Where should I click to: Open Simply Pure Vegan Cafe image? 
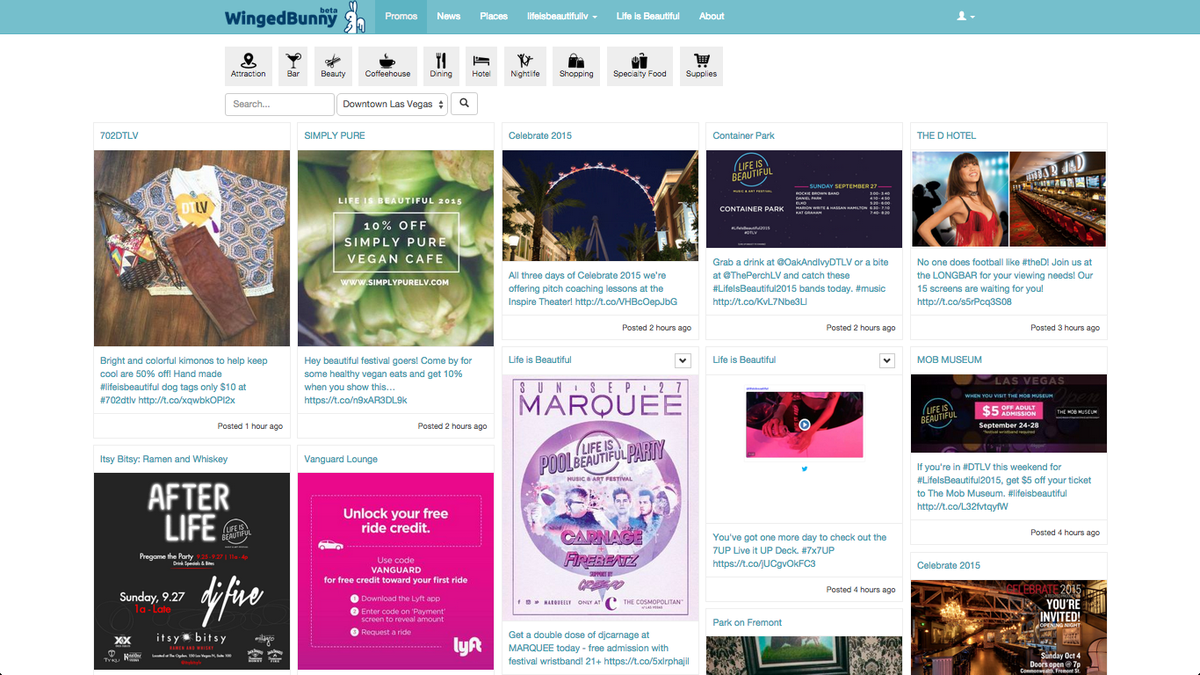click(396, 248)
